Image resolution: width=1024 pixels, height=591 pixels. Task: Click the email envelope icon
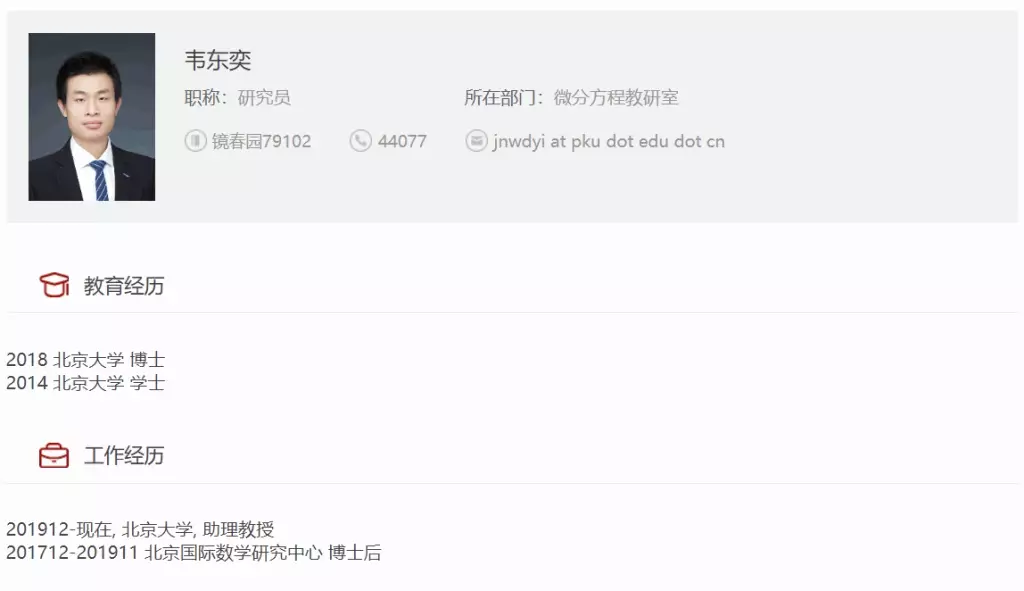476,140
